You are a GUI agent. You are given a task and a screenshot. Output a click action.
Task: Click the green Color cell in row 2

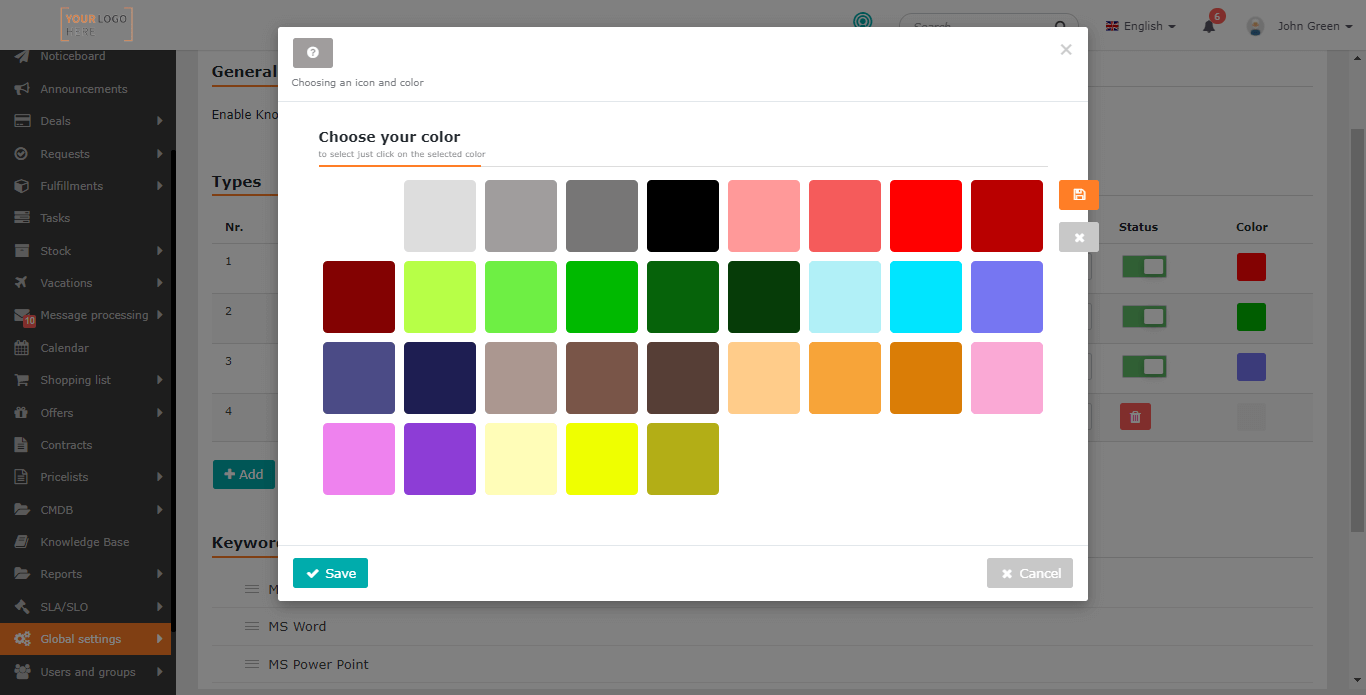tap(1251, 317)
